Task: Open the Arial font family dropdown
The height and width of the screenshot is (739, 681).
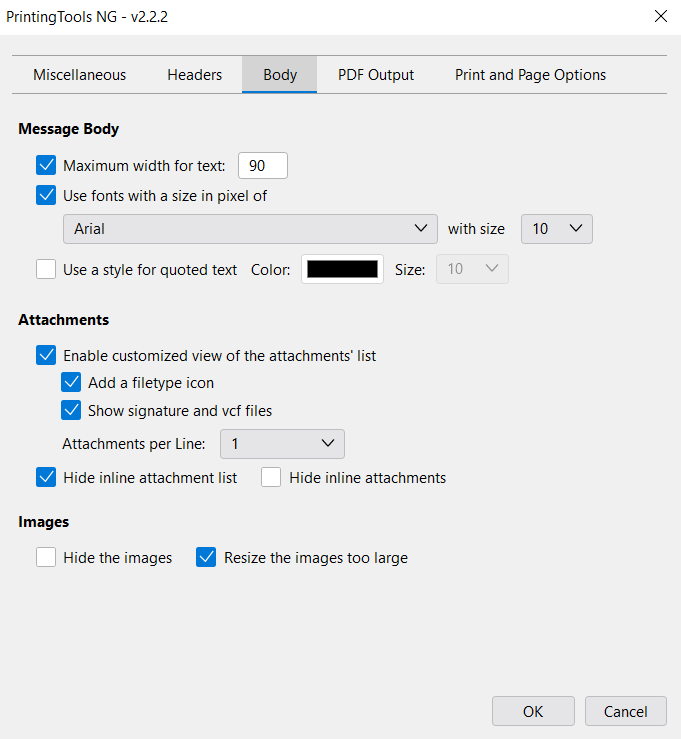Action: click(x=250, y=229)
